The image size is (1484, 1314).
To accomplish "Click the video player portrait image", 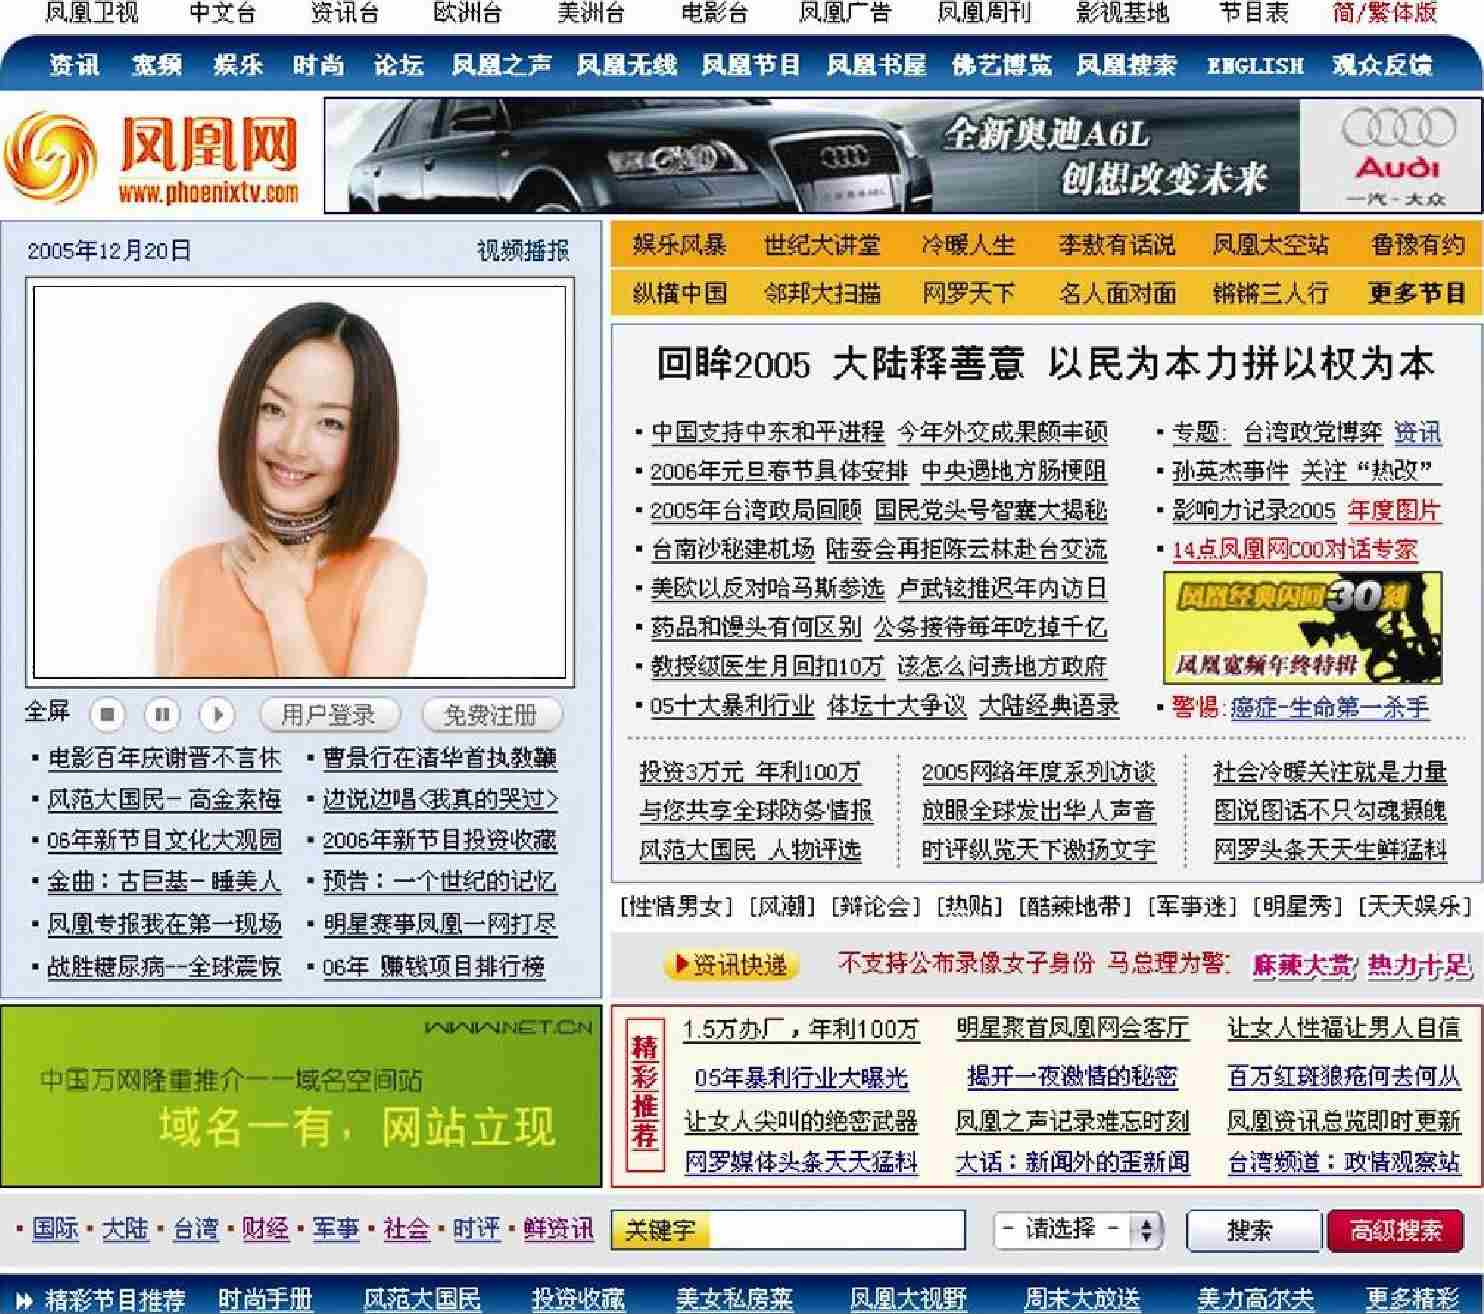I will (x=300, y=482).
